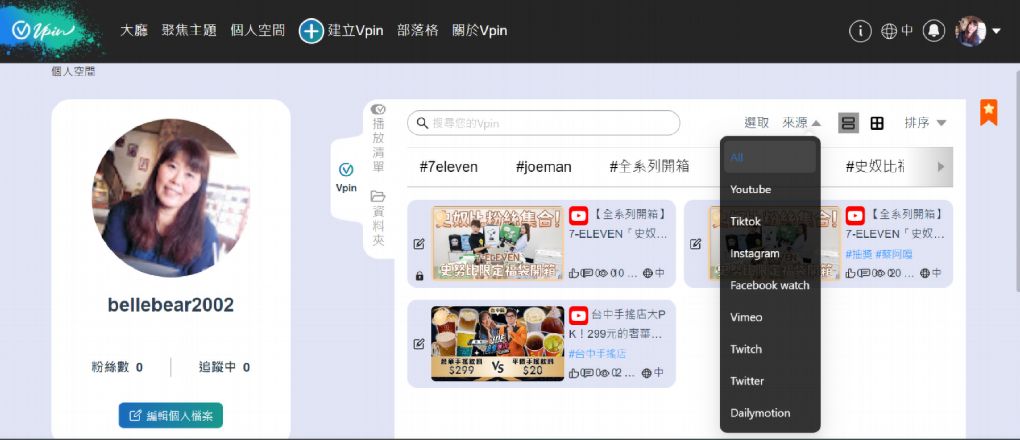Open 聚焦主題 in the top navigation
Screen dimensions: 1020x440
(189, 31)
